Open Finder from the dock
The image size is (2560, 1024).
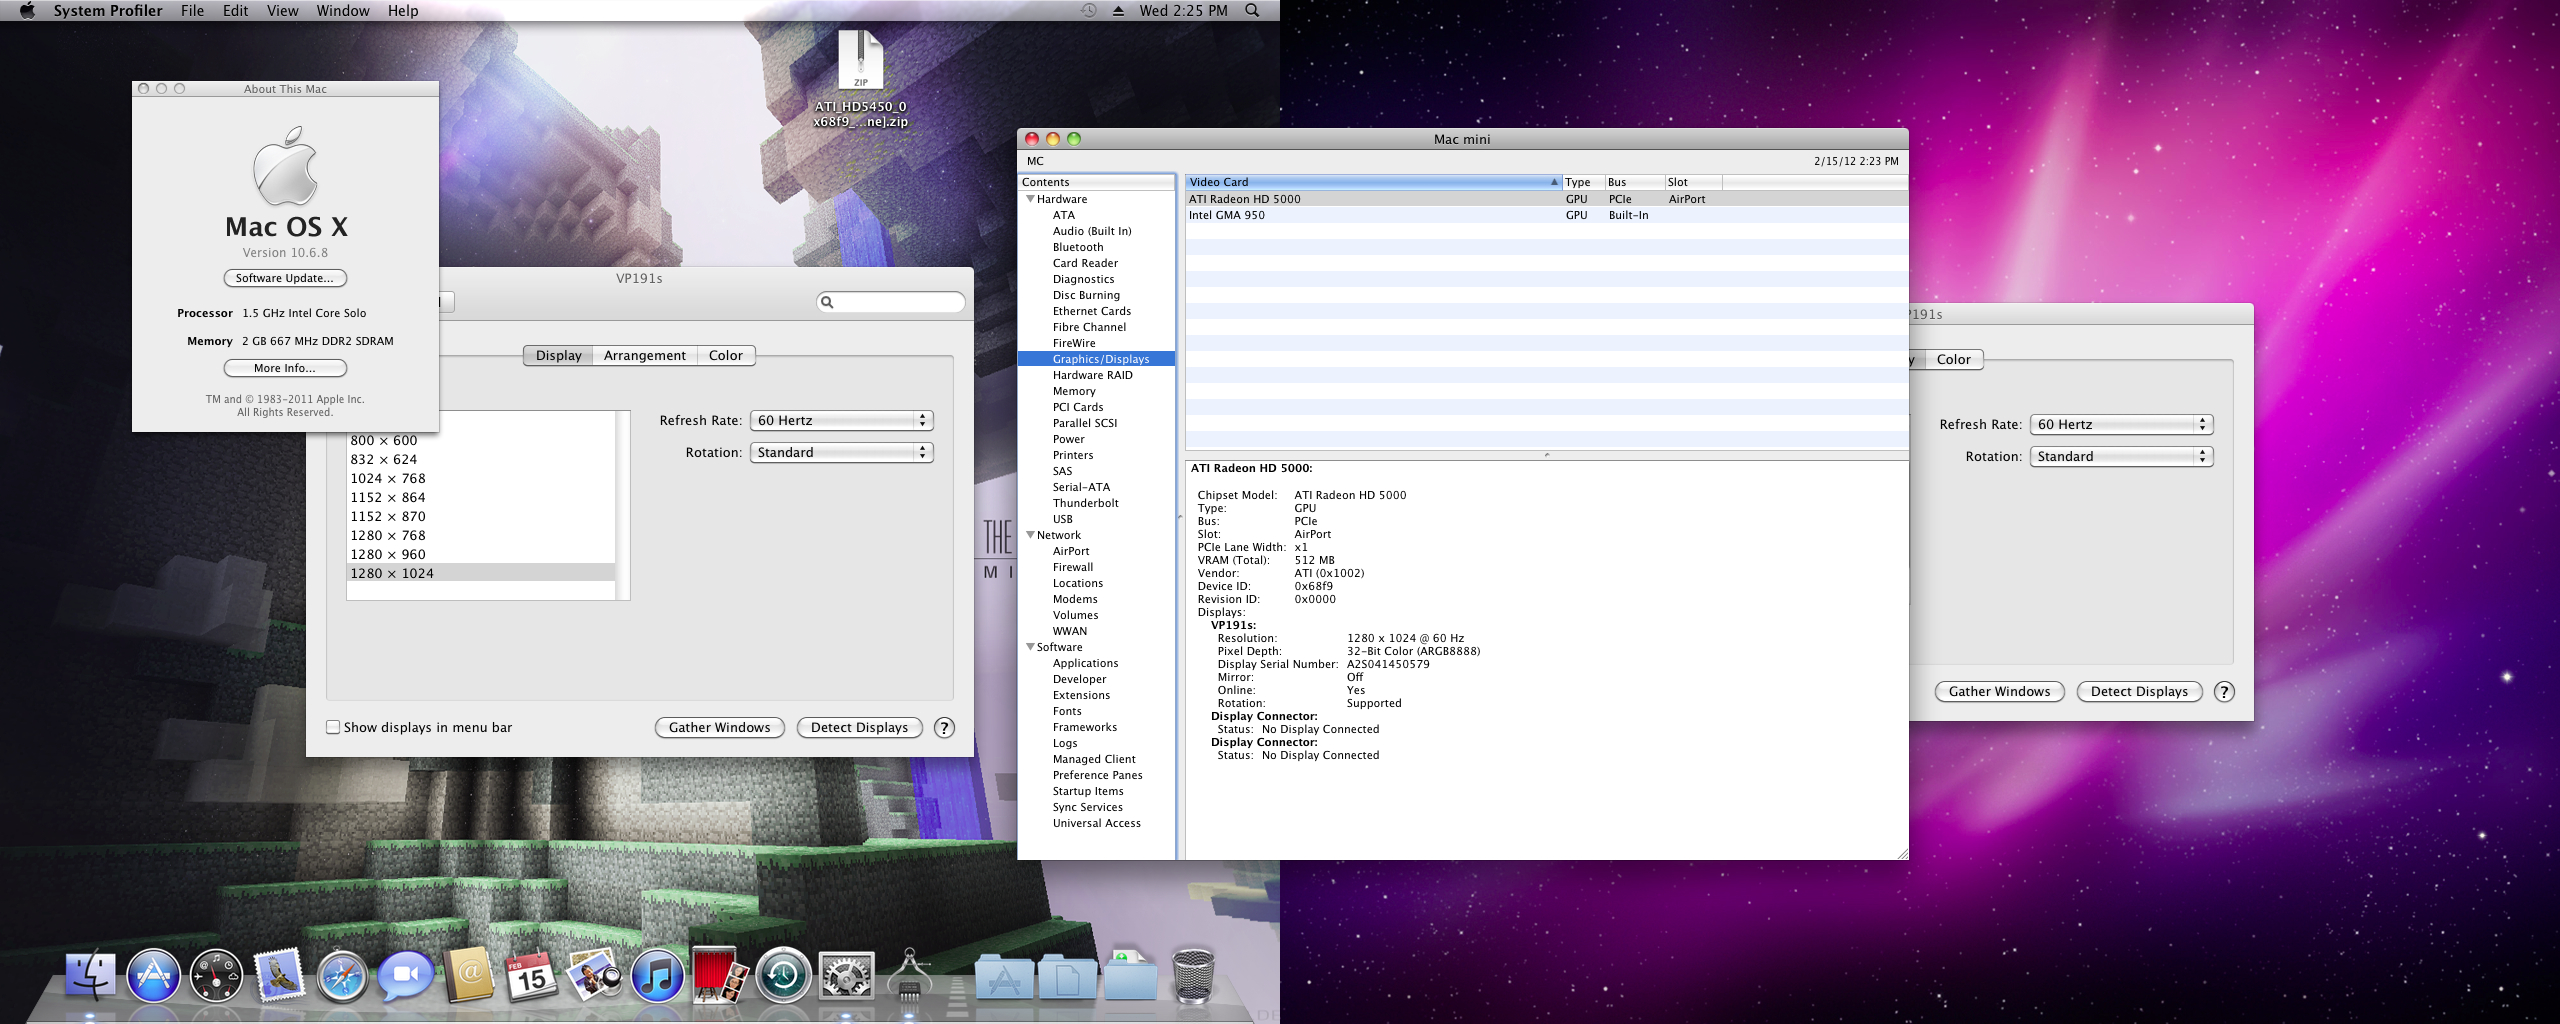click(x=90, y=975)
